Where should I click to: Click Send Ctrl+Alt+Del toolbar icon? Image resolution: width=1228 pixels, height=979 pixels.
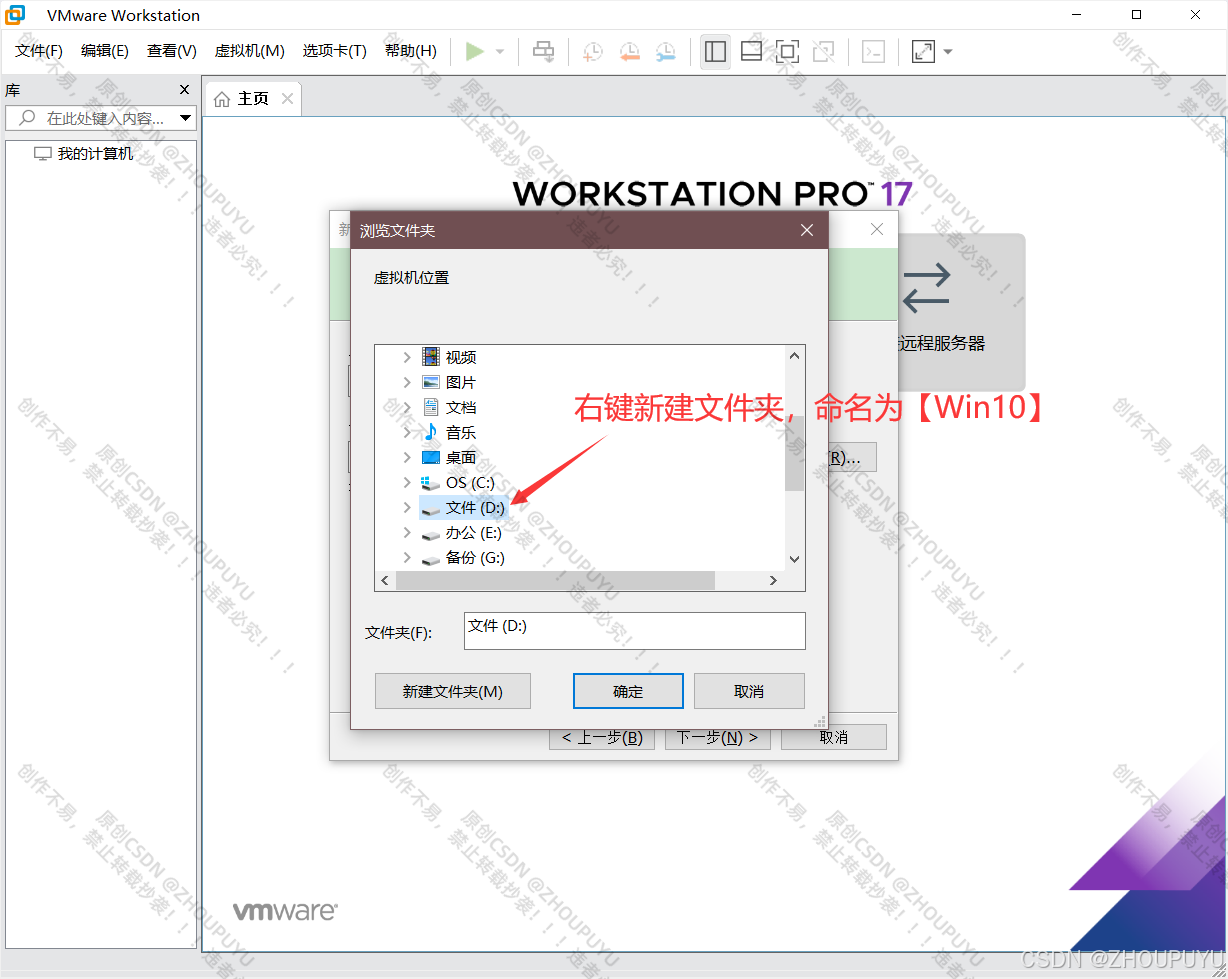click(543, 51)
